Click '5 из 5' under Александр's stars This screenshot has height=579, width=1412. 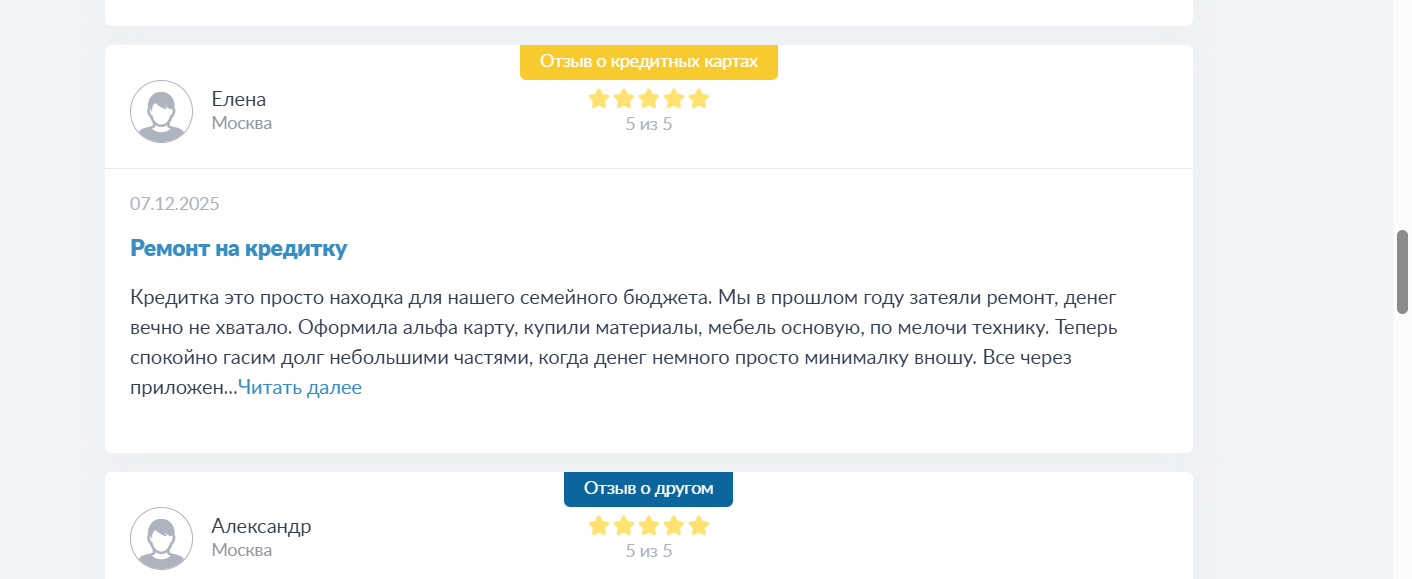click(x=649, y=551)
